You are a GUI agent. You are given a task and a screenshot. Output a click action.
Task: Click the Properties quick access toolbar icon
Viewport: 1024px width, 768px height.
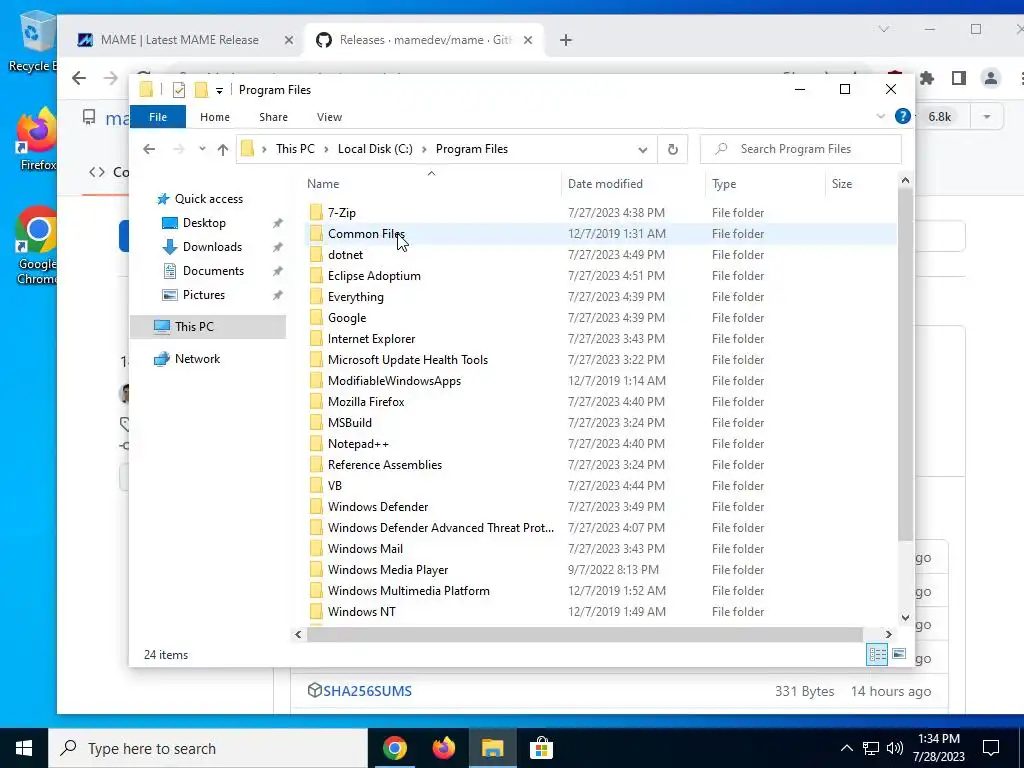[x=178, y=90]
